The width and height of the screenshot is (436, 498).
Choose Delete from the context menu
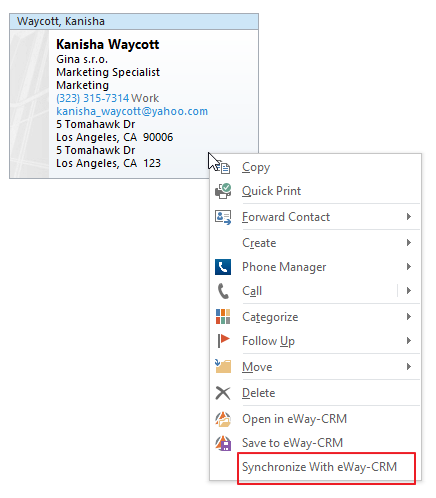pyautogui.click(x=315, y=393)
